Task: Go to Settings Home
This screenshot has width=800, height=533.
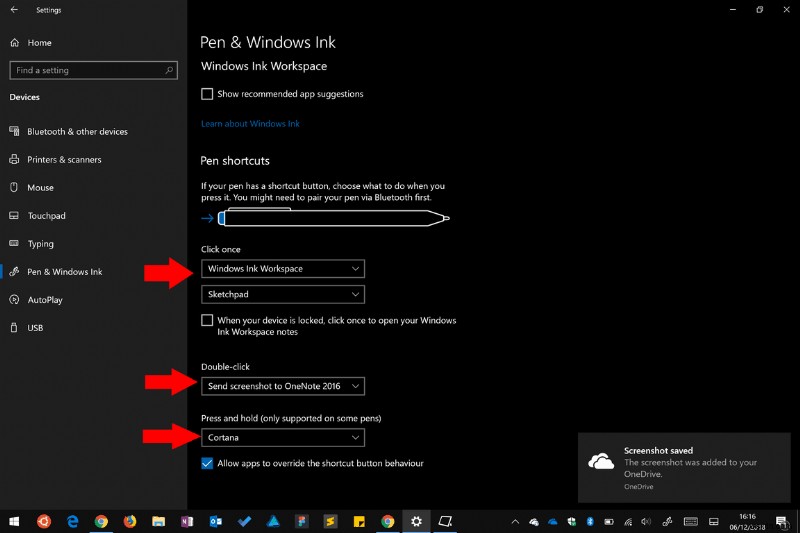Action: coord(31,43)
